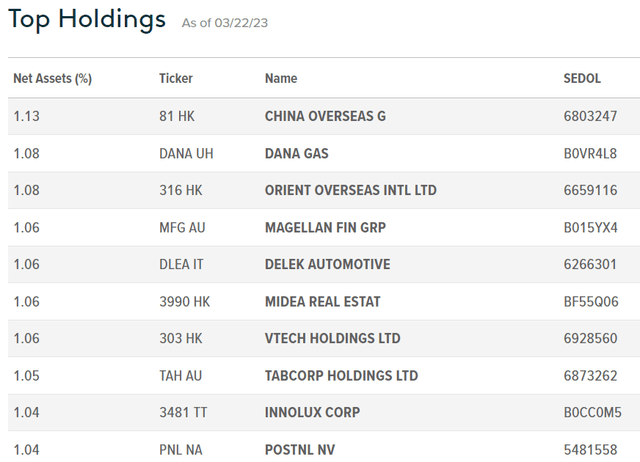Viewport: 640px width, 462px height.
Task: Select POSTNL NV holding name
Action: (300, 450)
